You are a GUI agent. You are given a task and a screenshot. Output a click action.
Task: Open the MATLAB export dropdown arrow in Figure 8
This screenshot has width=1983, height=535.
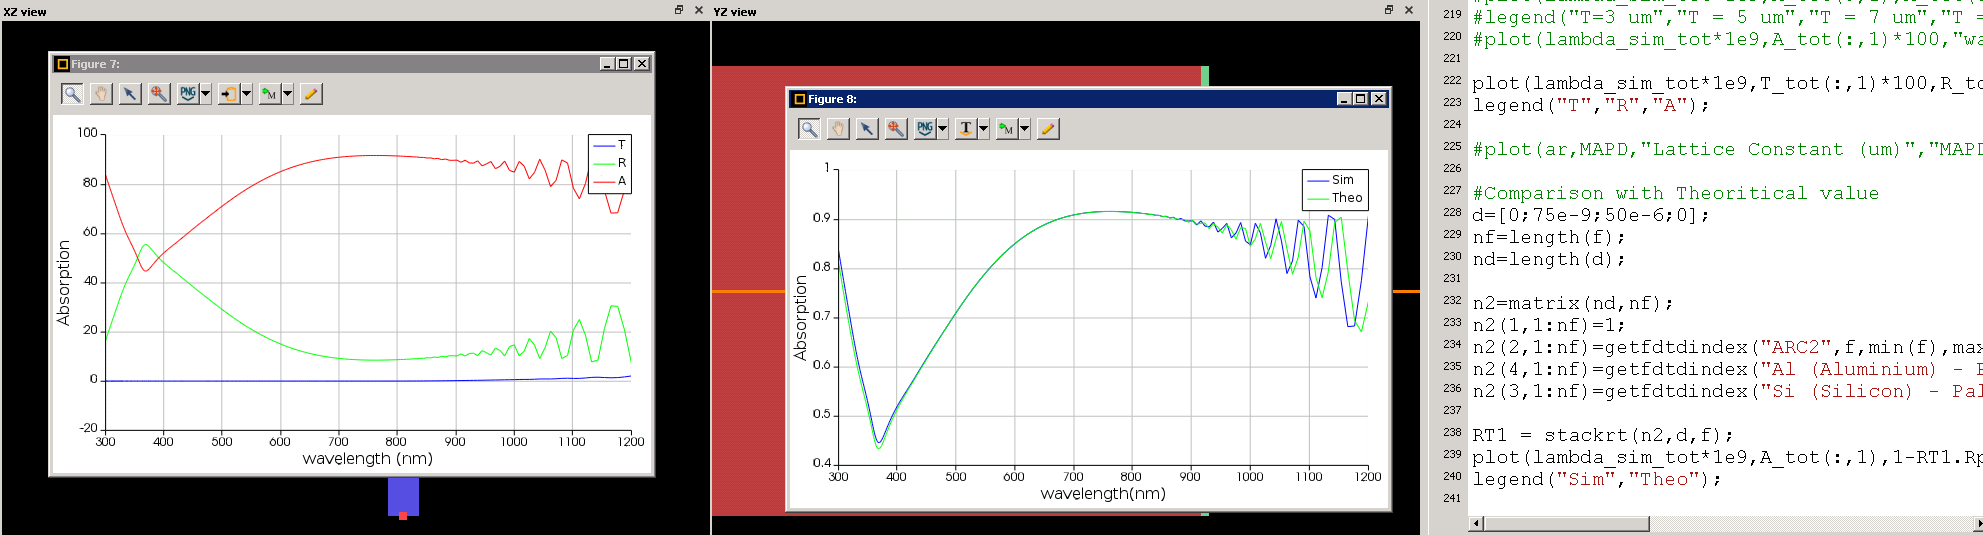click(x=1025, y=129)
